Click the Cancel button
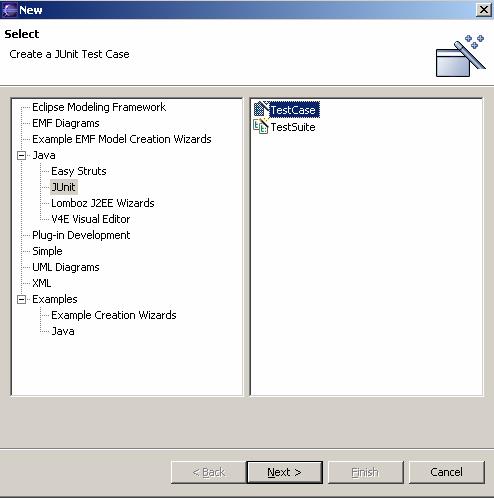Viewport: 494px width, 498px height. [x=446, y=472]
